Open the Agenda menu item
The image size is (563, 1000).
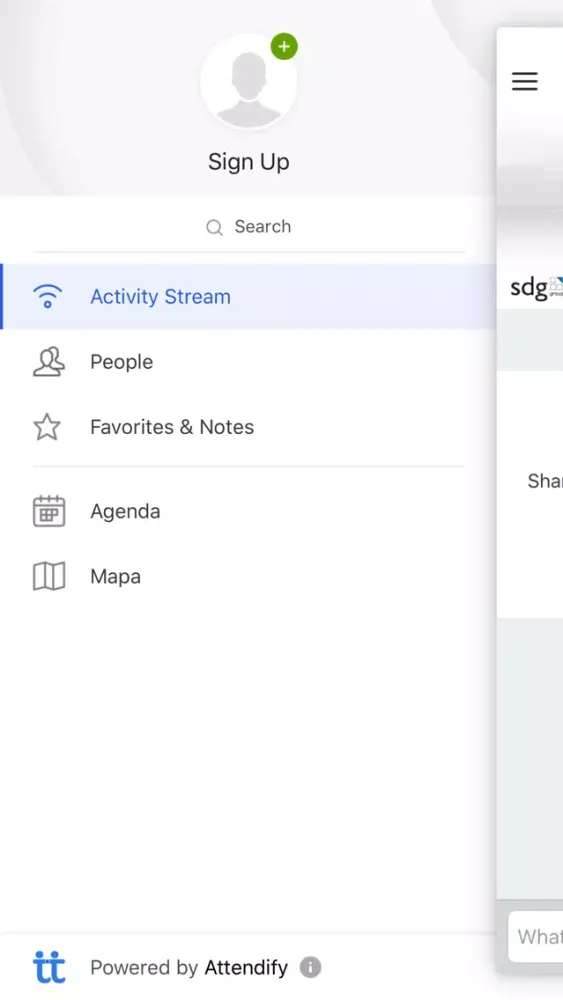point(249,511)
